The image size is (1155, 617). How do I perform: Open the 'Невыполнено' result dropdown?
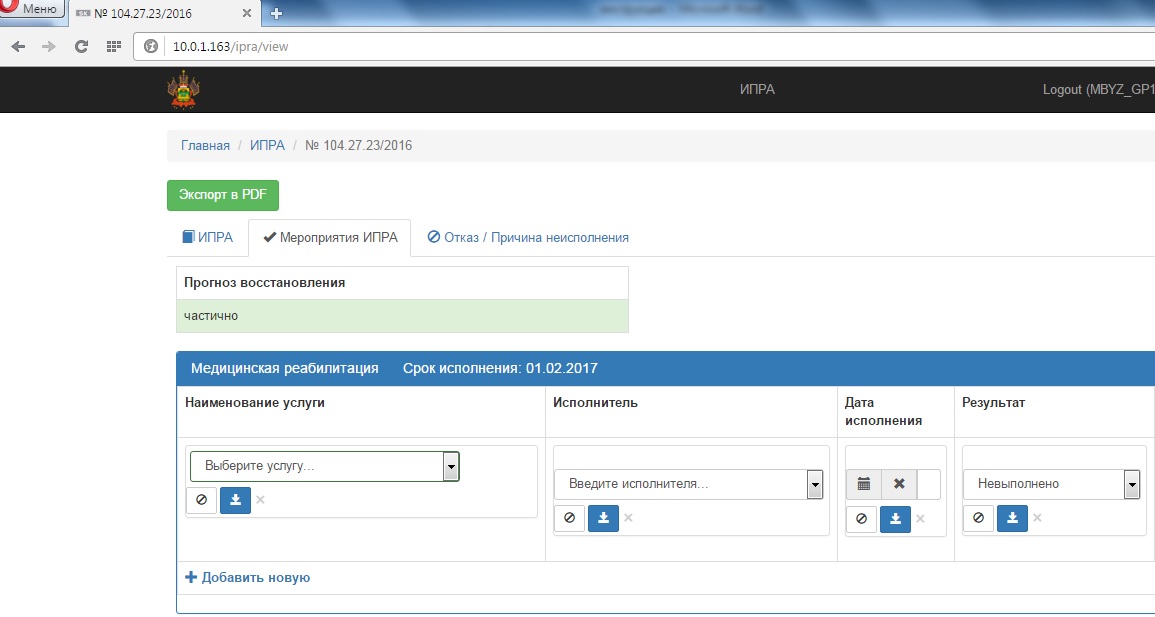[1051, 484]
